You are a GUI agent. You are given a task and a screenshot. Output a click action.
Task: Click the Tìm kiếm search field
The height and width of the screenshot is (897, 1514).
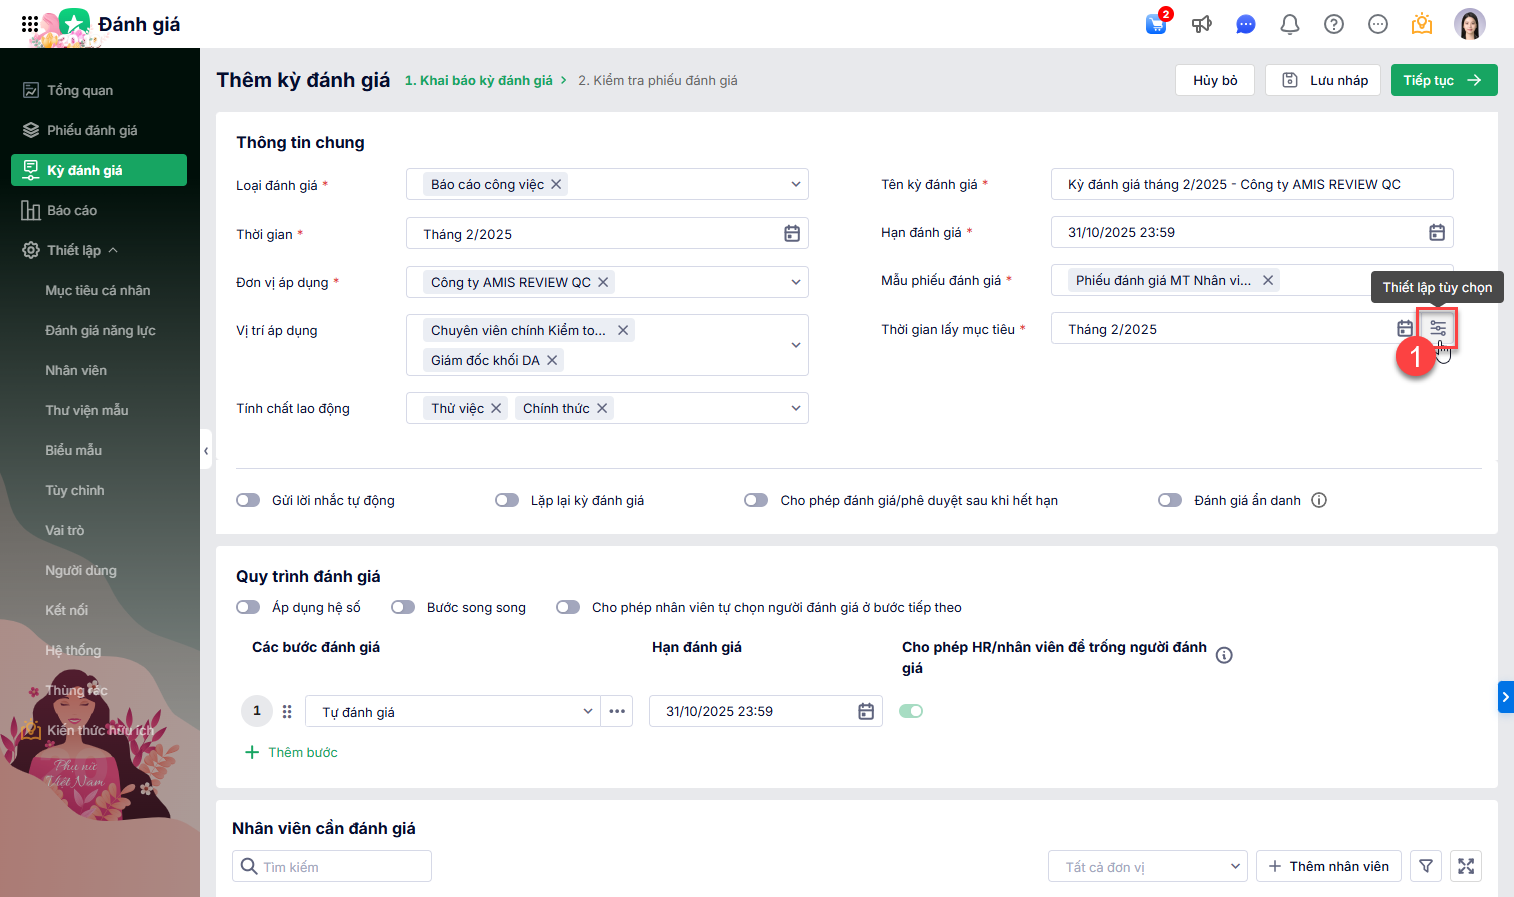(340, 866)
